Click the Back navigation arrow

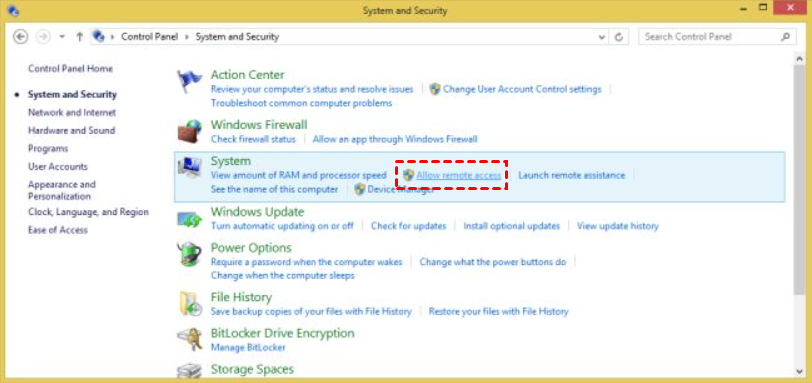click(x=20, y=37)
